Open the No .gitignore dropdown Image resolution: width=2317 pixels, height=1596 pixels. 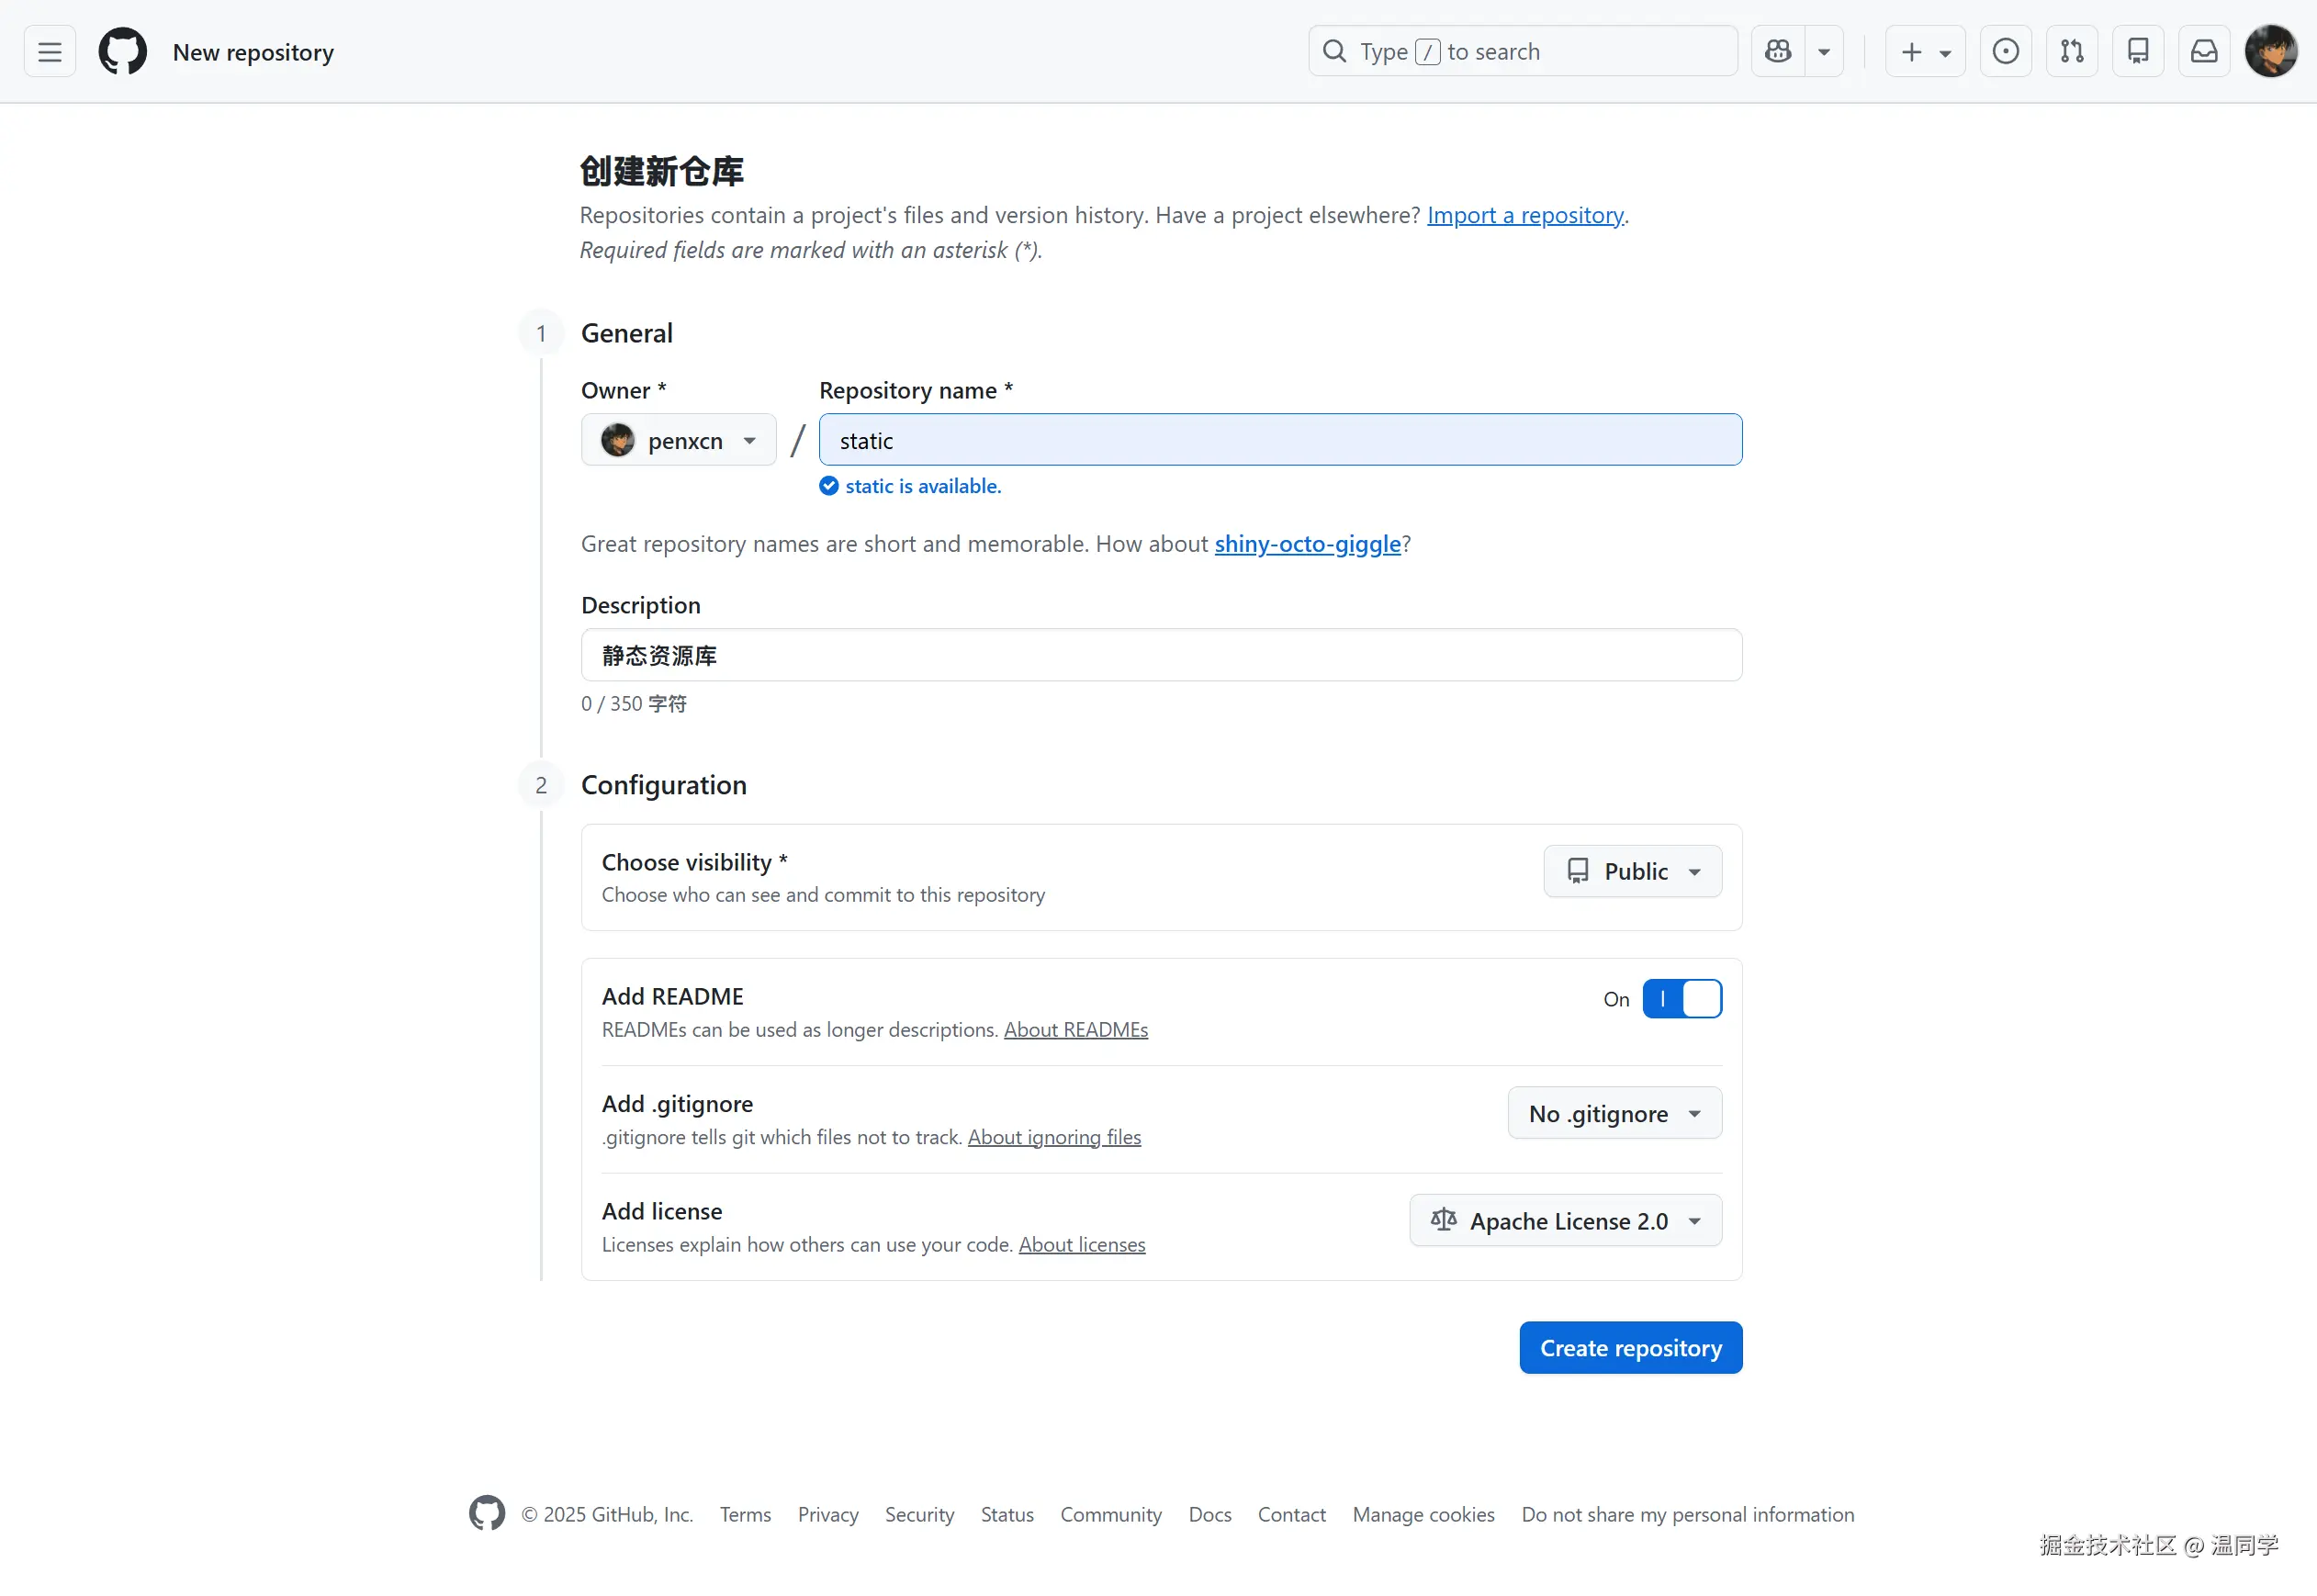(x=1614, y=1113)
